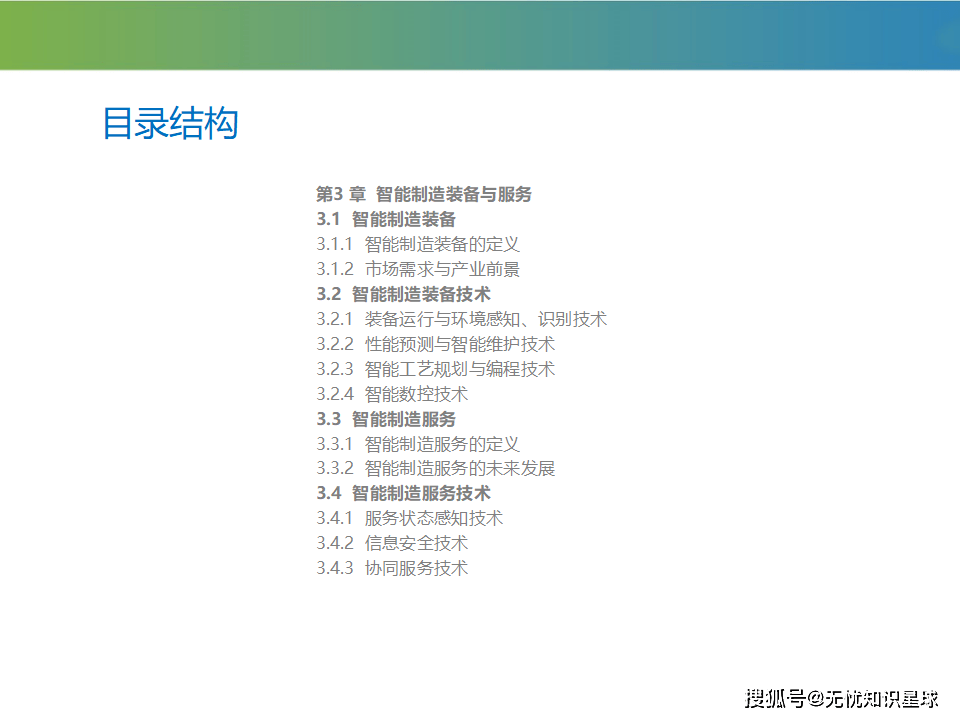The height and width of the screenshot is (720, 960).
Task: Select line 3.1.1 智能制造装备的定义
Action: tap(418, 244)
